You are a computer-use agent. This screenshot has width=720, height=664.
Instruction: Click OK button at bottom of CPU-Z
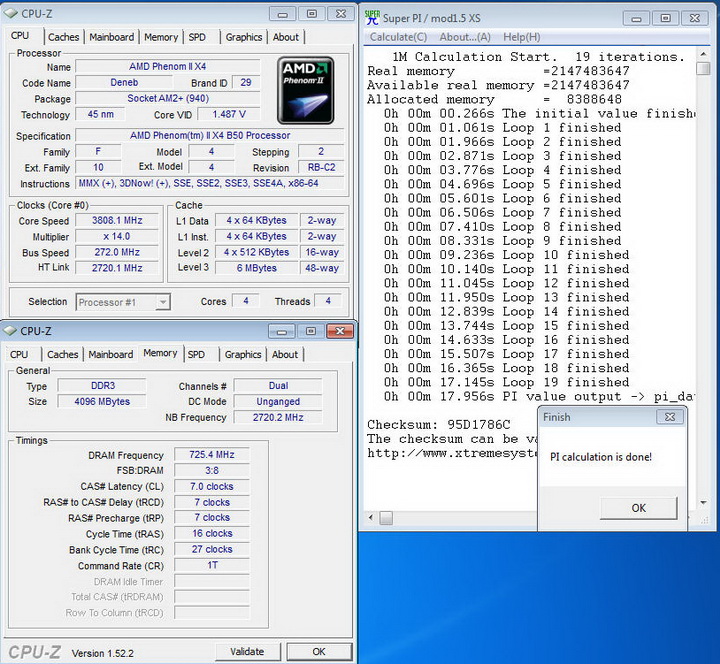(319, 652)
